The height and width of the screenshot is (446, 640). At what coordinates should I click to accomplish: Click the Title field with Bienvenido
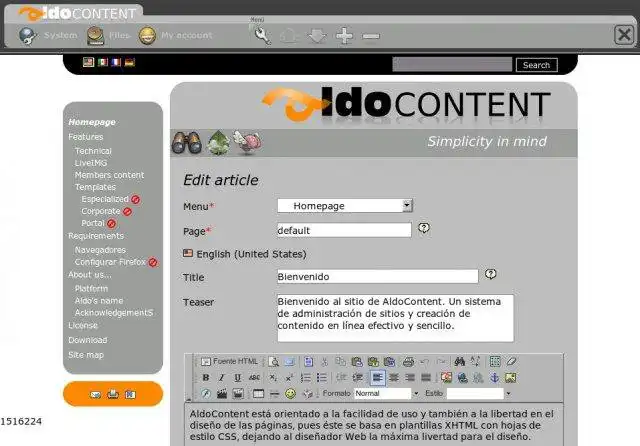click(378, 276)
